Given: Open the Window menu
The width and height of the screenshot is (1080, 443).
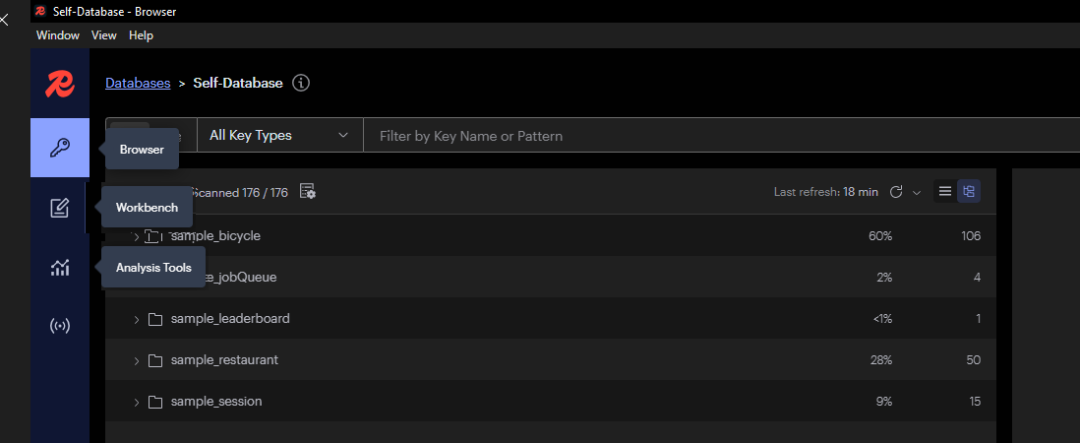Looking at the screenshot, I should (x=58, y=35).
